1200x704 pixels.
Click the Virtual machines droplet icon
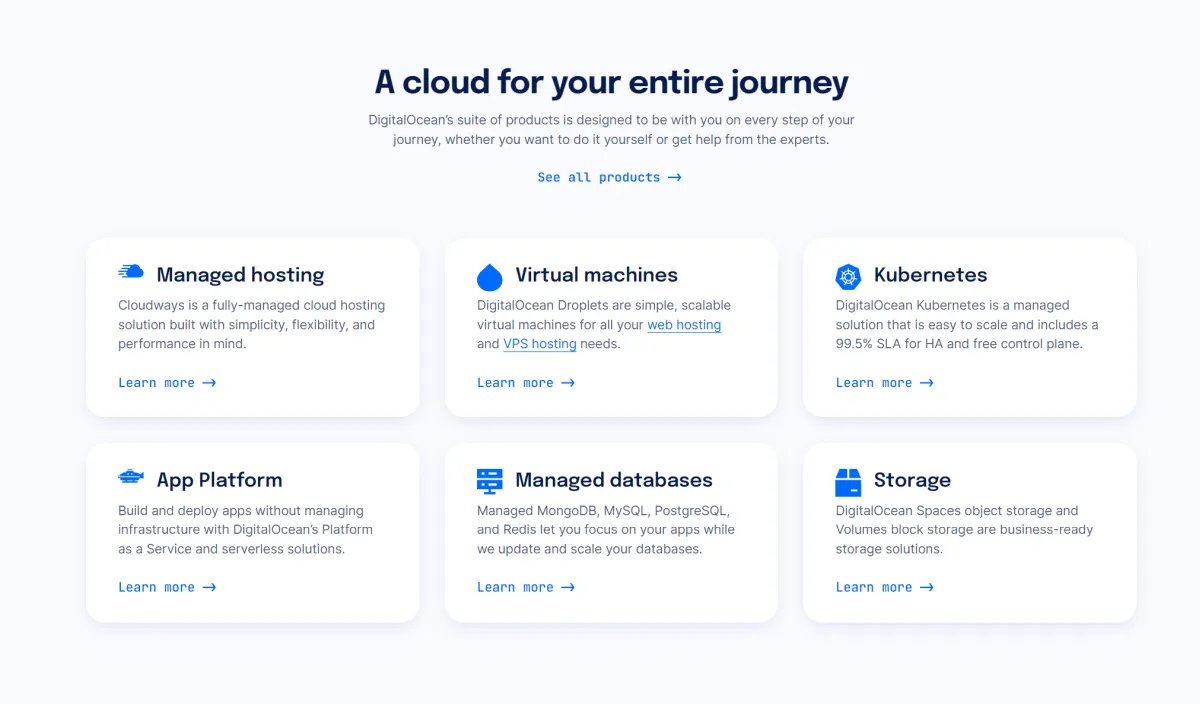pyautogui.click(x=490, y=276)
